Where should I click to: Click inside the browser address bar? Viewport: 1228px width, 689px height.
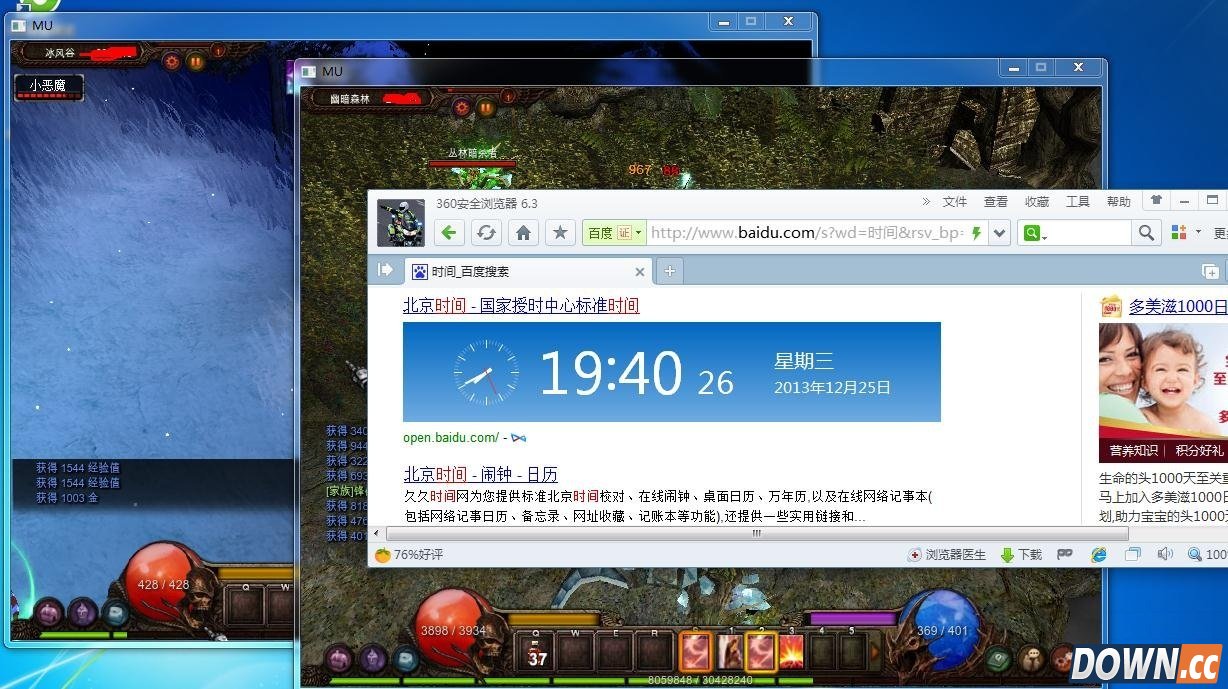[800, 232]
